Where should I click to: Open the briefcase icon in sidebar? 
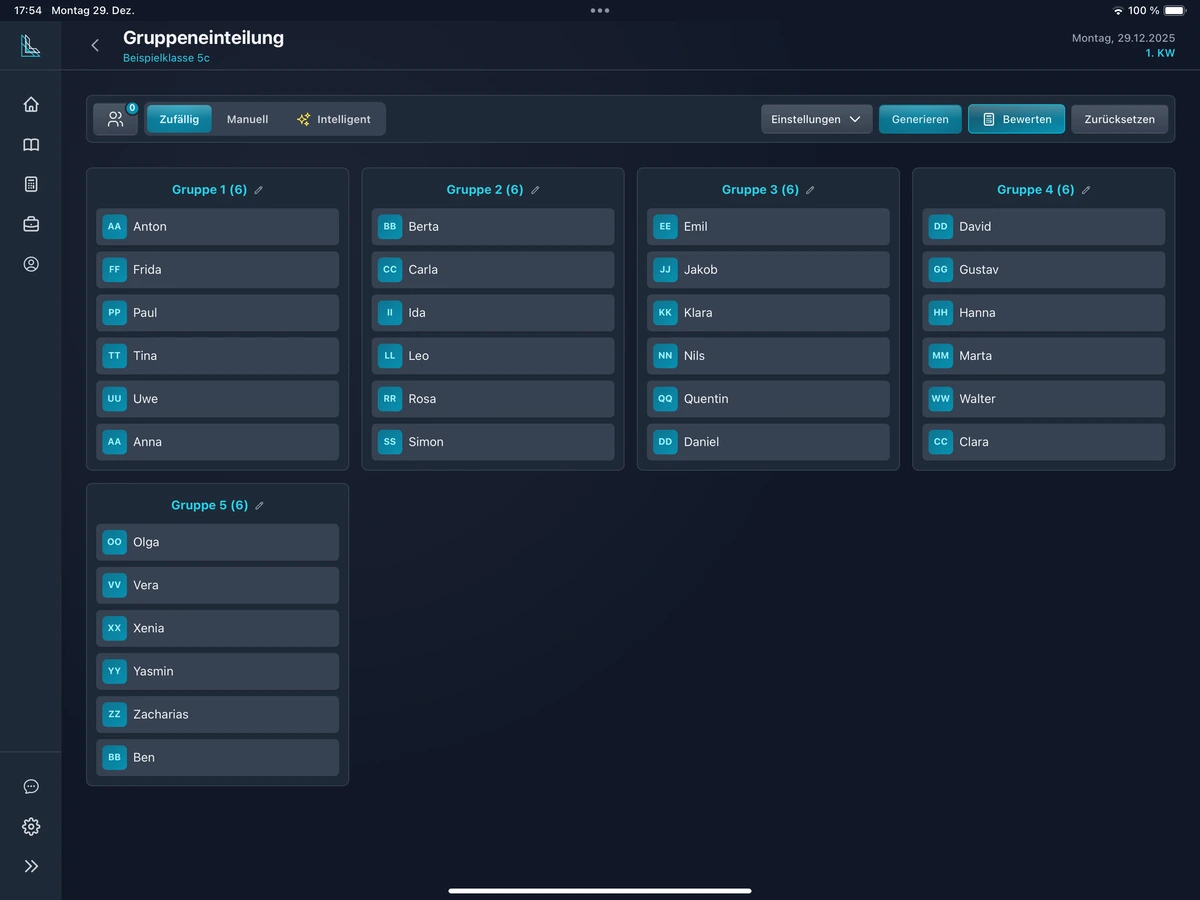point(31,224)
